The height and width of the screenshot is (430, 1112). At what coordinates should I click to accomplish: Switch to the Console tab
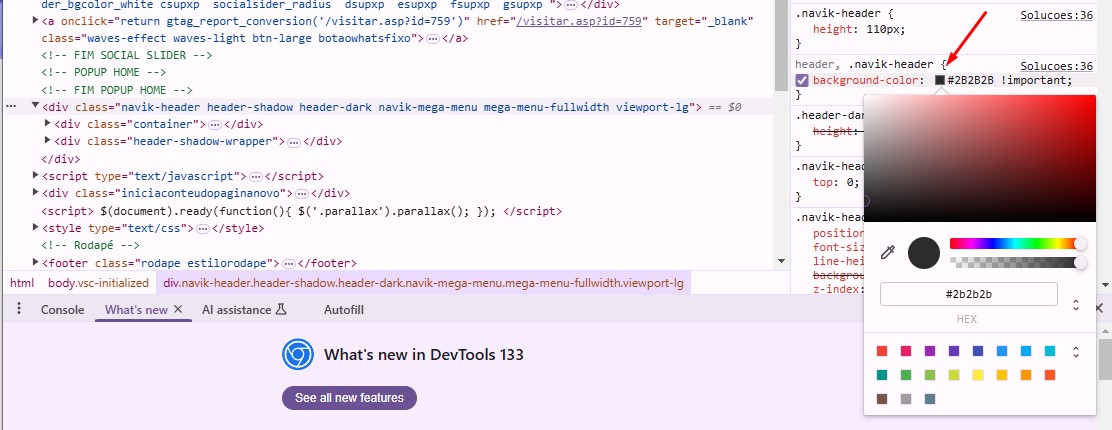(x=62, y=310)
